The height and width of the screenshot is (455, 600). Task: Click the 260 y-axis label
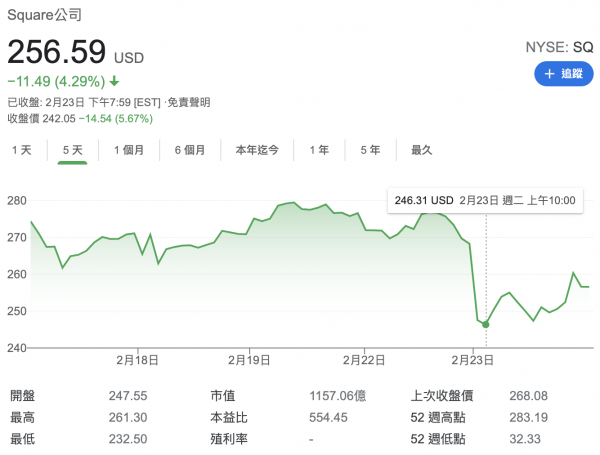(x=17, y=274)
